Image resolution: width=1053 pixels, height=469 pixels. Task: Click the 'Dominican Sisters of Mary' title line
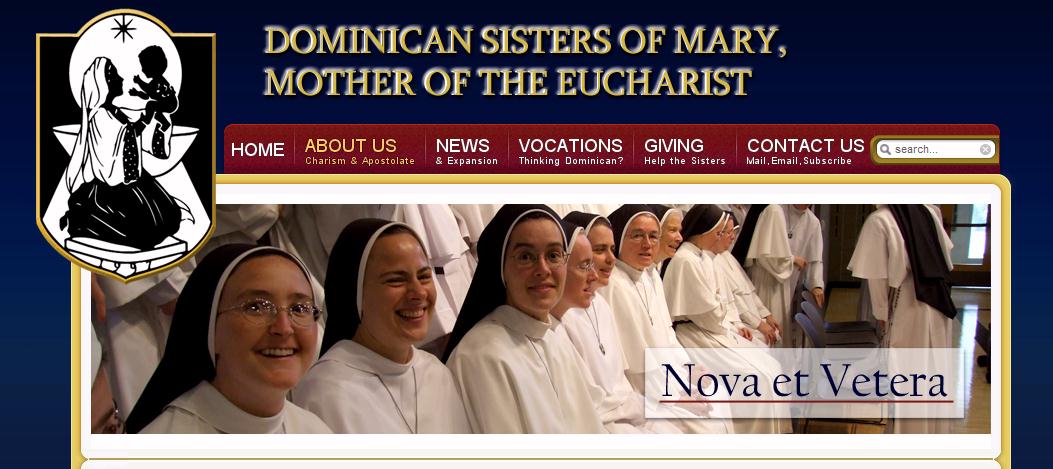tap(525, 40)
